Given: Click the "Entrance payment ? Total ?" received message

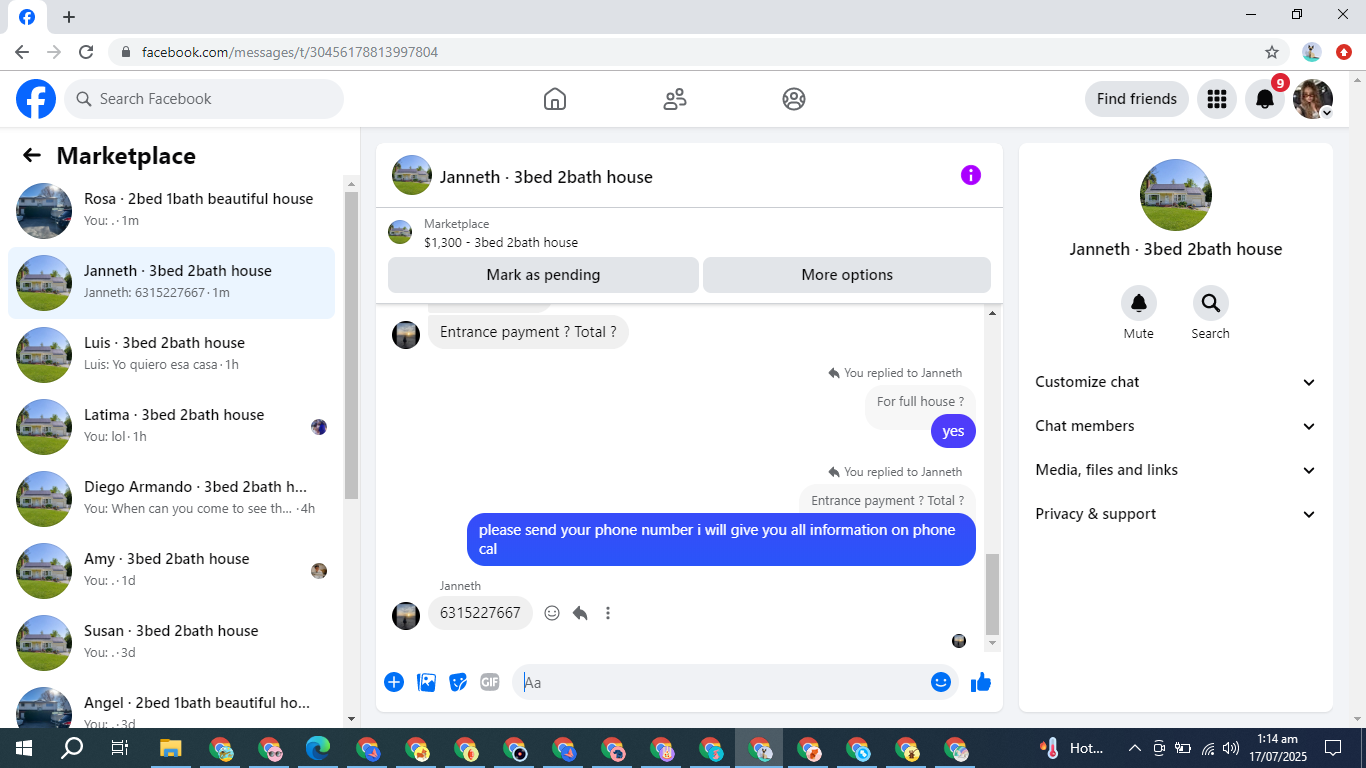Looking at the screenshot, I should 528,332.
